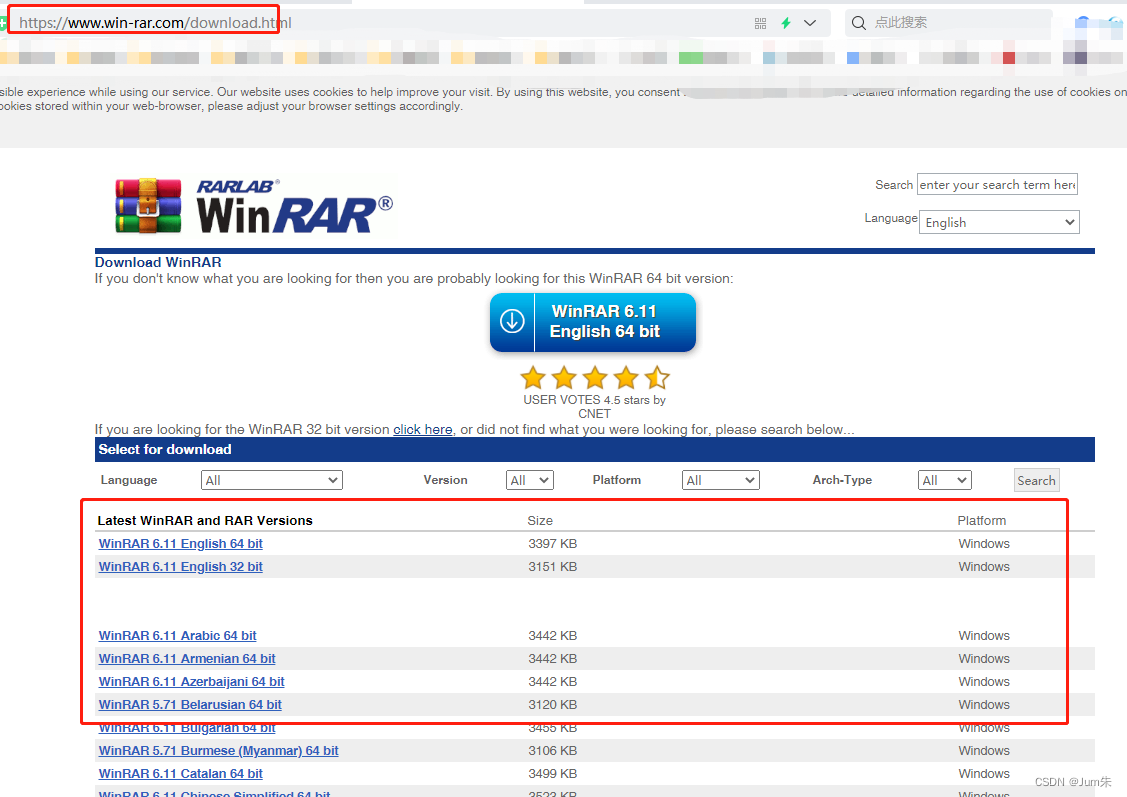1127x797 pixels.
Task: Open WinRAR 6.11 Arabic 64 bit link
Action: coord(178,636)
